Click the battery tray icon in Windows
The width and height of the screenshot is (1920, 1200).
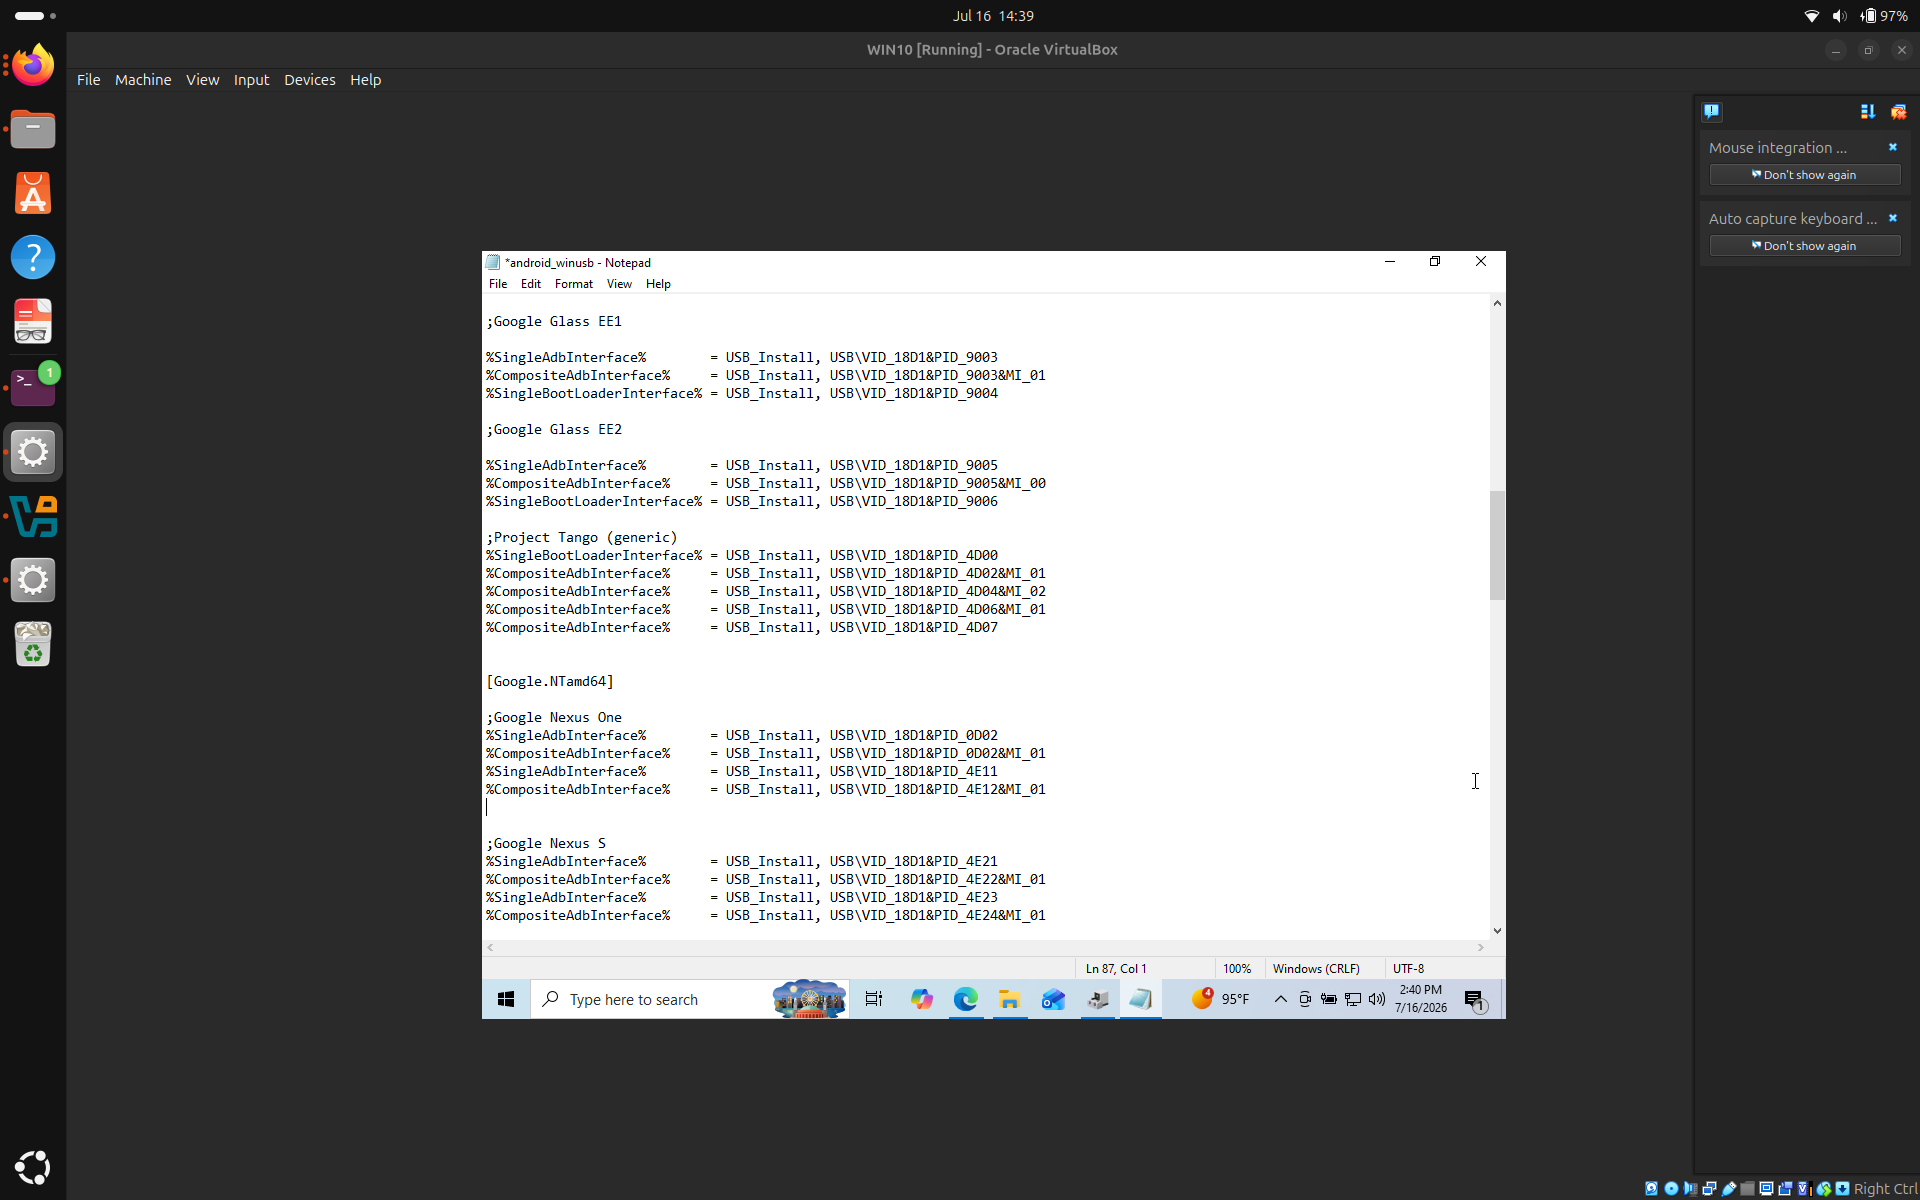pyautogui.click(x=1329, y=999)
